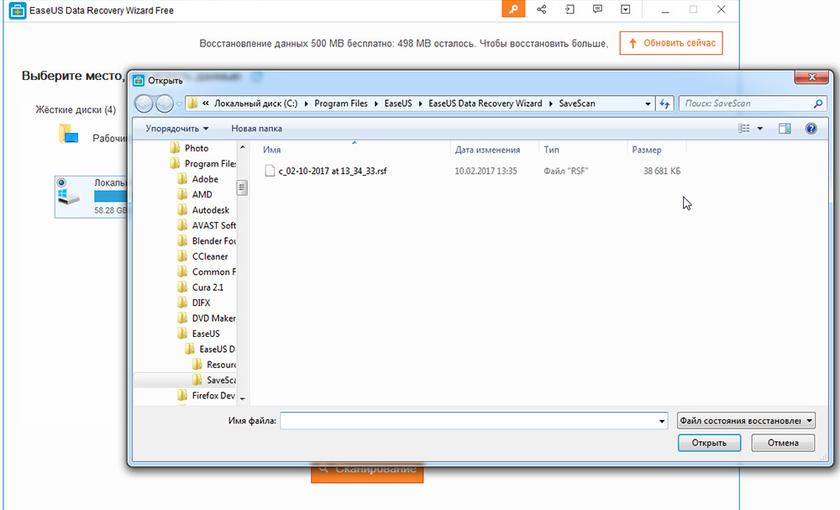Click the search magnifier icon in SaveScan search
This screenshot has width=840, height=510.
818,103
